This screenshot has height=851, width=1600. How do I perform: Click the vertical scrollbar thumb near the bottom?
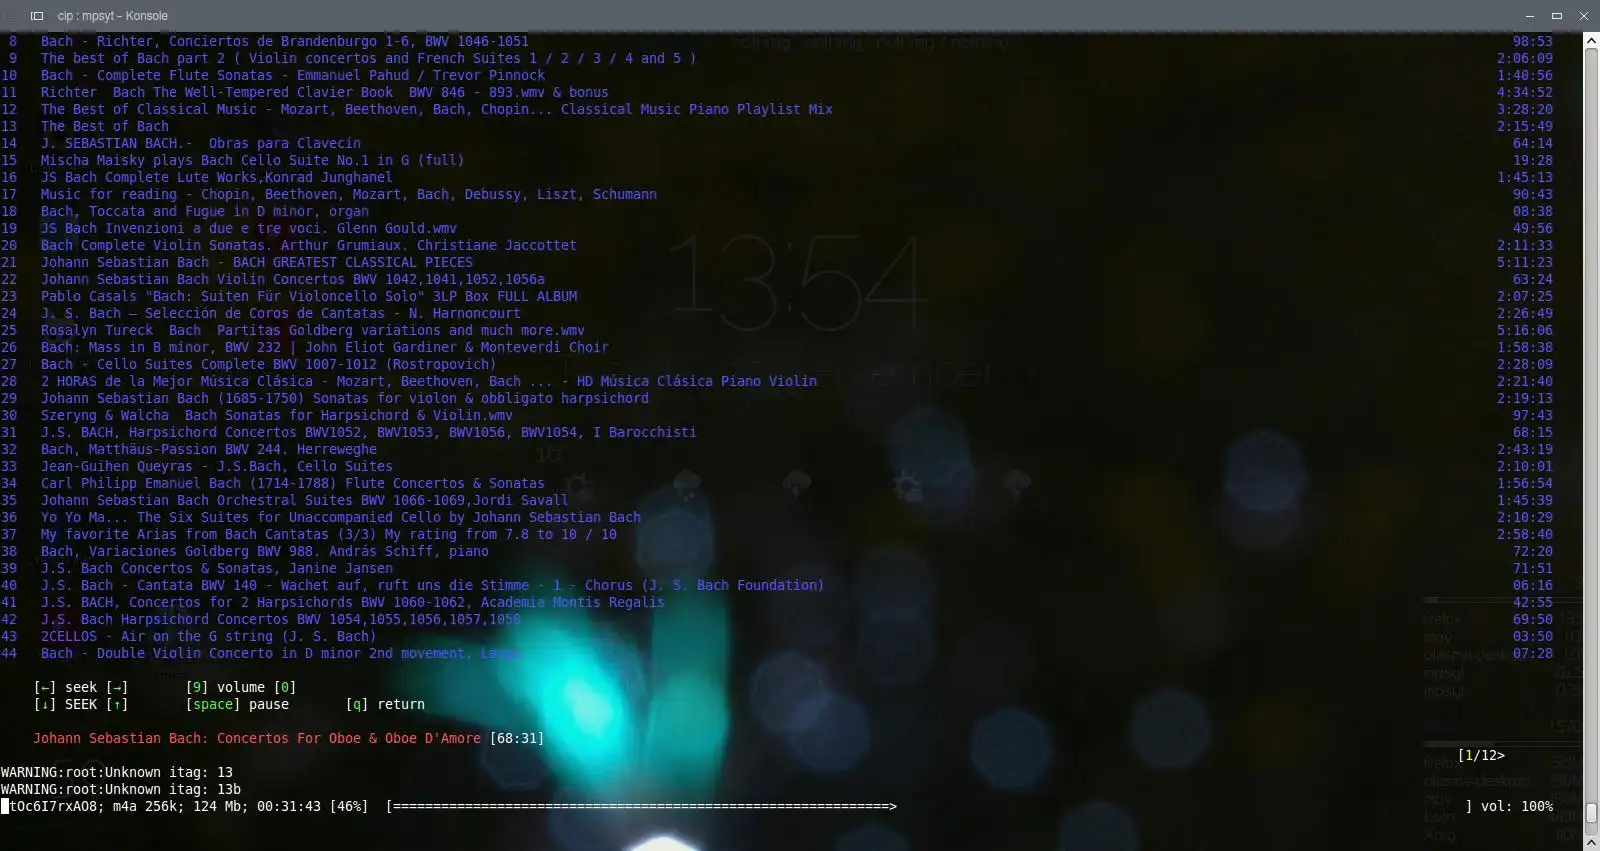1591,814
